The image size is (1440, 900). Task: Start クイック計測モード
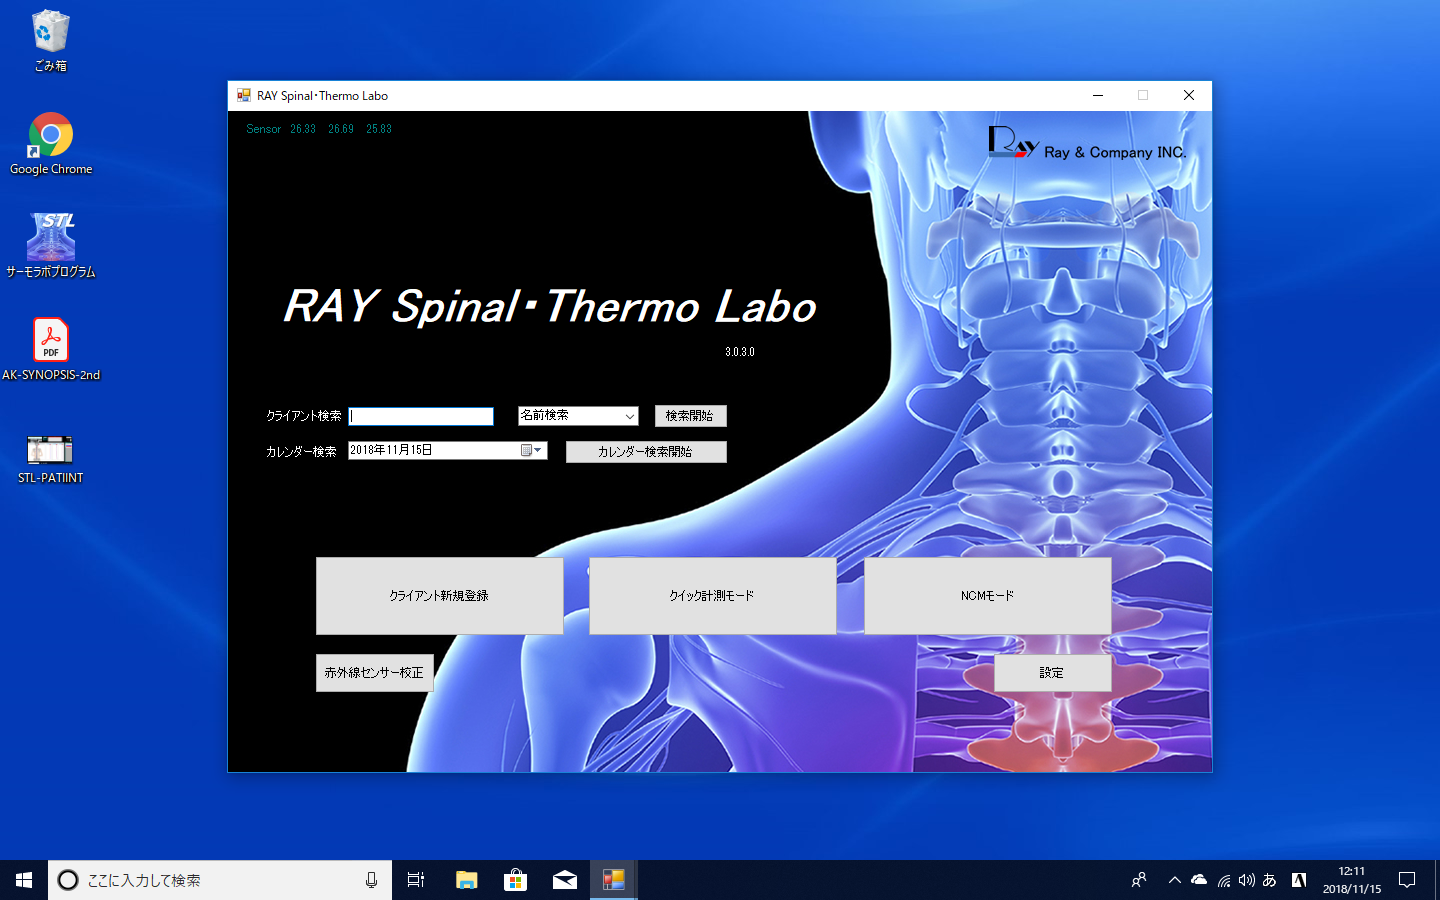712,596
